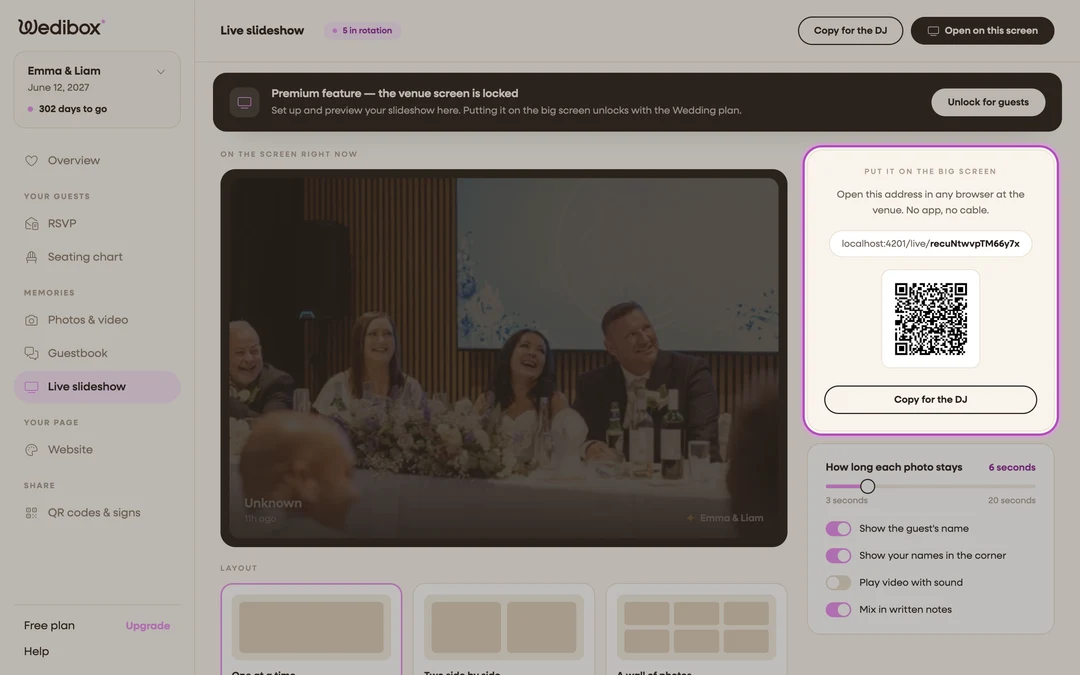The height and width of the screenshot is (675, 1080).
Task: Click the 3 seconds slider minimum label
Action: click(x=847, y=501)
